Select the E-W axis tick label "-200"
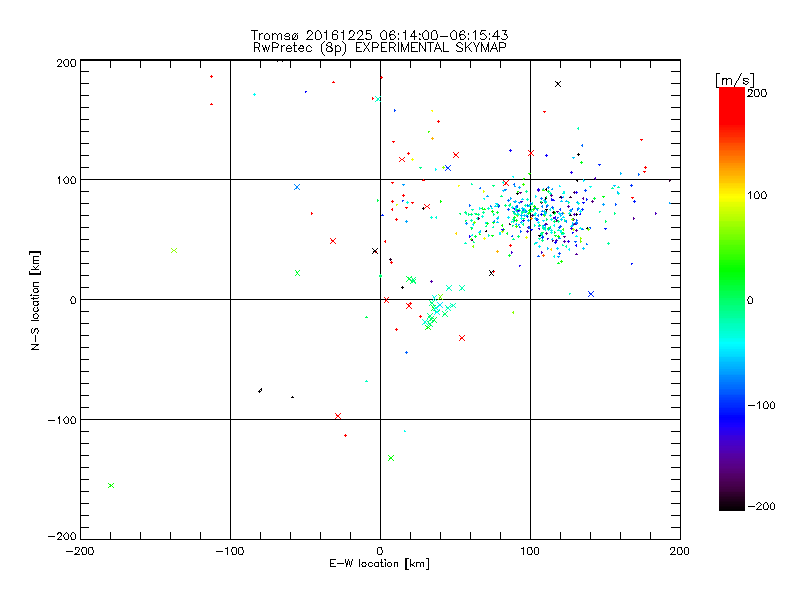This screenshot has height=600, width=800. pyautogui.click(x=80, y=551)
